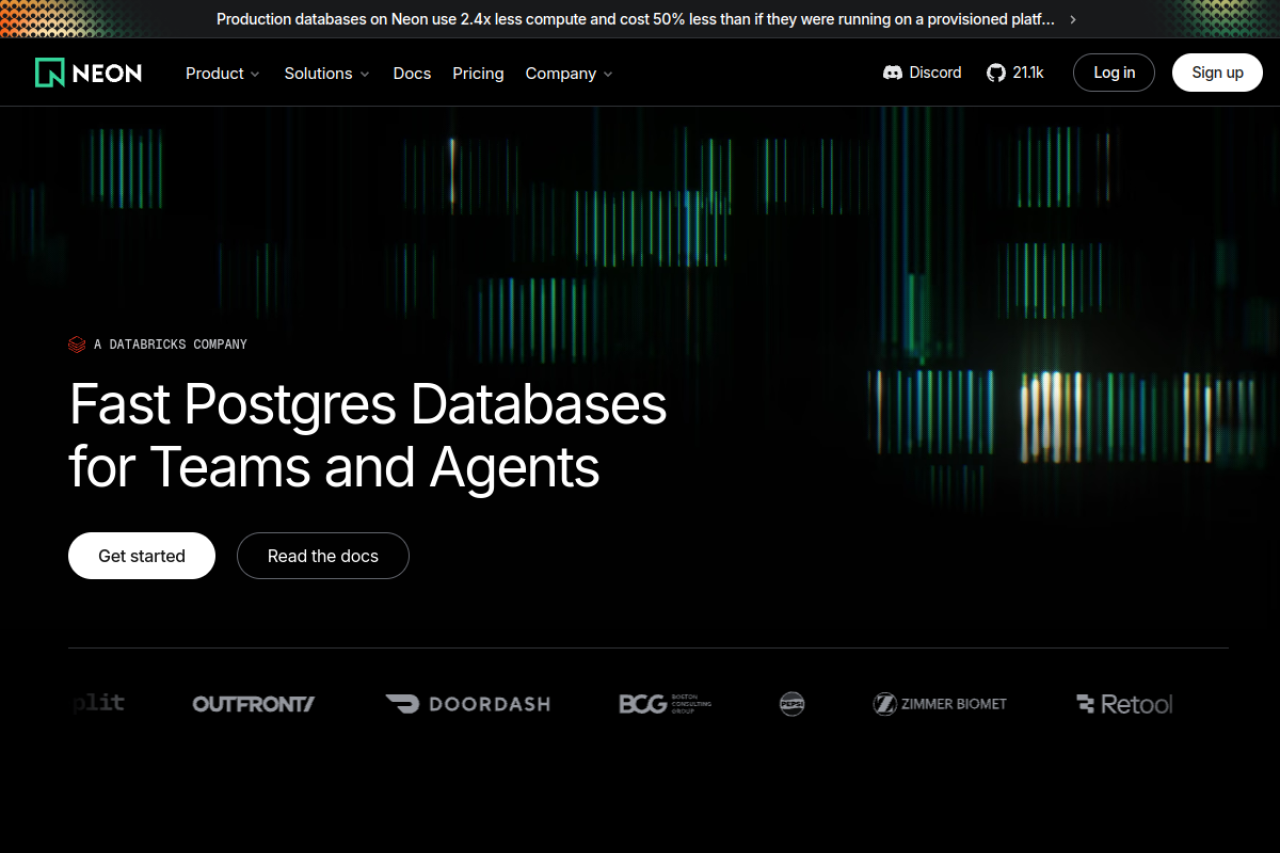Click the Retool logo
Viewport: 1280px width, 853px height.
click(1124, 704)
